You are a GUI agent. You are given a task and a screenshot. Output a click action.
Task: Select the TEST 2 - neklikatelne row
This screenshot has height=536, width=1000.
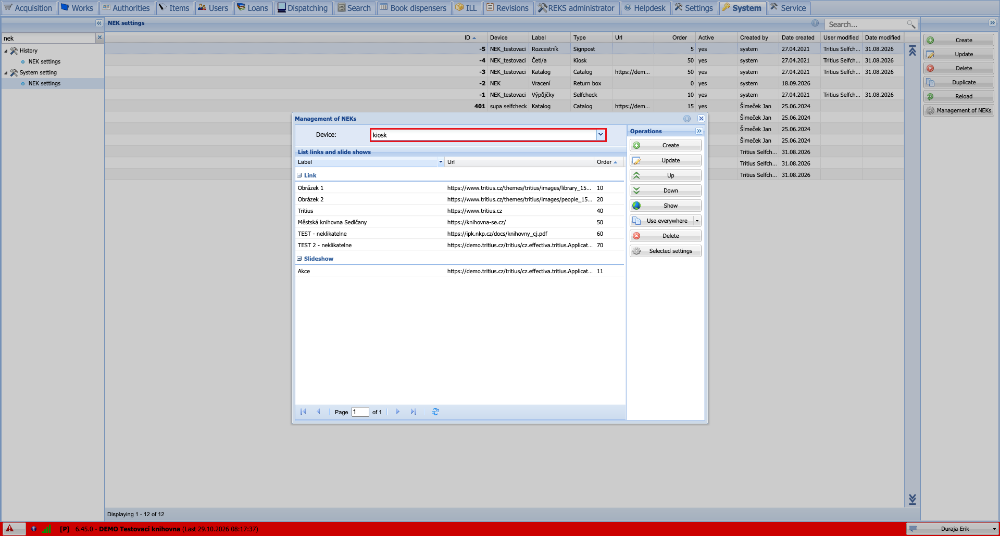point(460,245)
